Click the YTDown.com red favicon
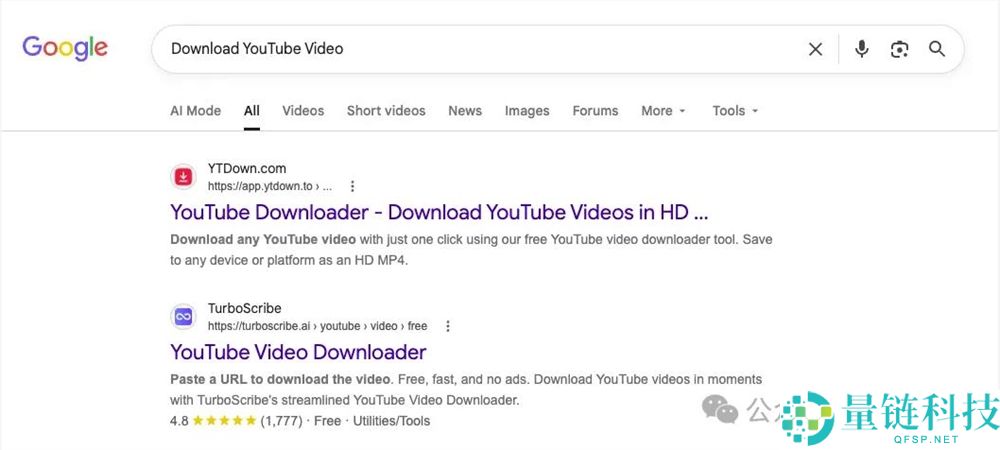This screenshot has height=450, width=1000. point(184,177)
